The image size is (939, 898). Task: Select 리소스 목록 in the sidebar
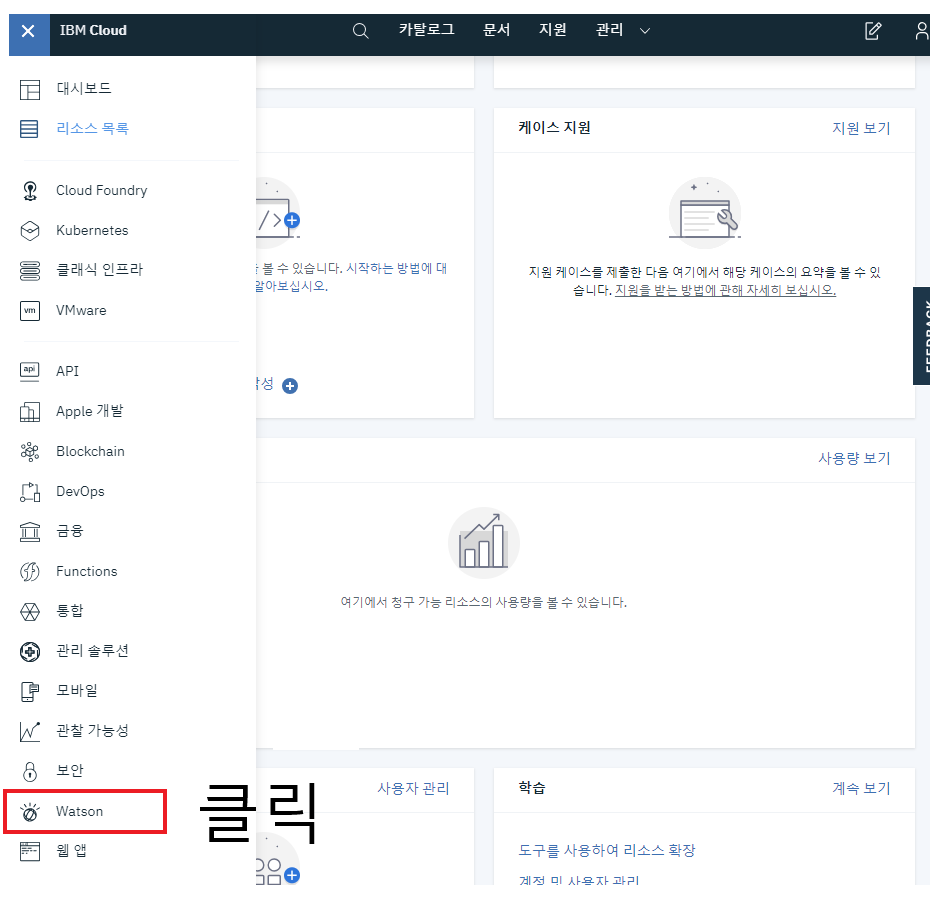(92, 128)
